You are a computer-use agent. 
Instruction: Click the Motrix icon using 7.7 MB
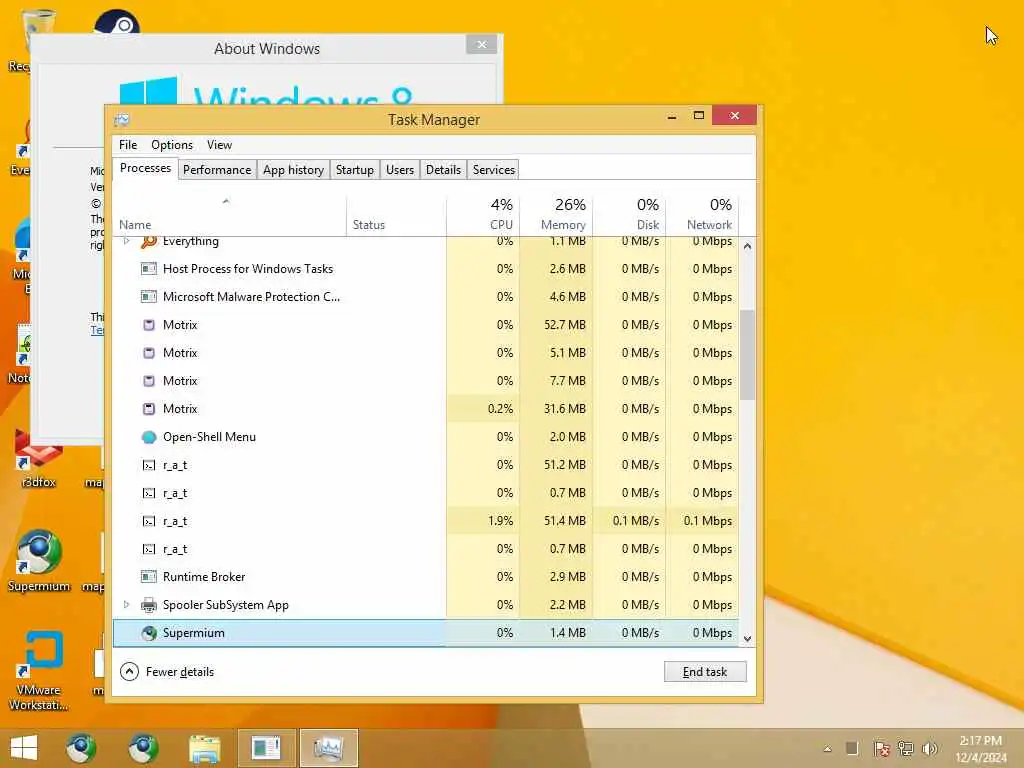149,381
